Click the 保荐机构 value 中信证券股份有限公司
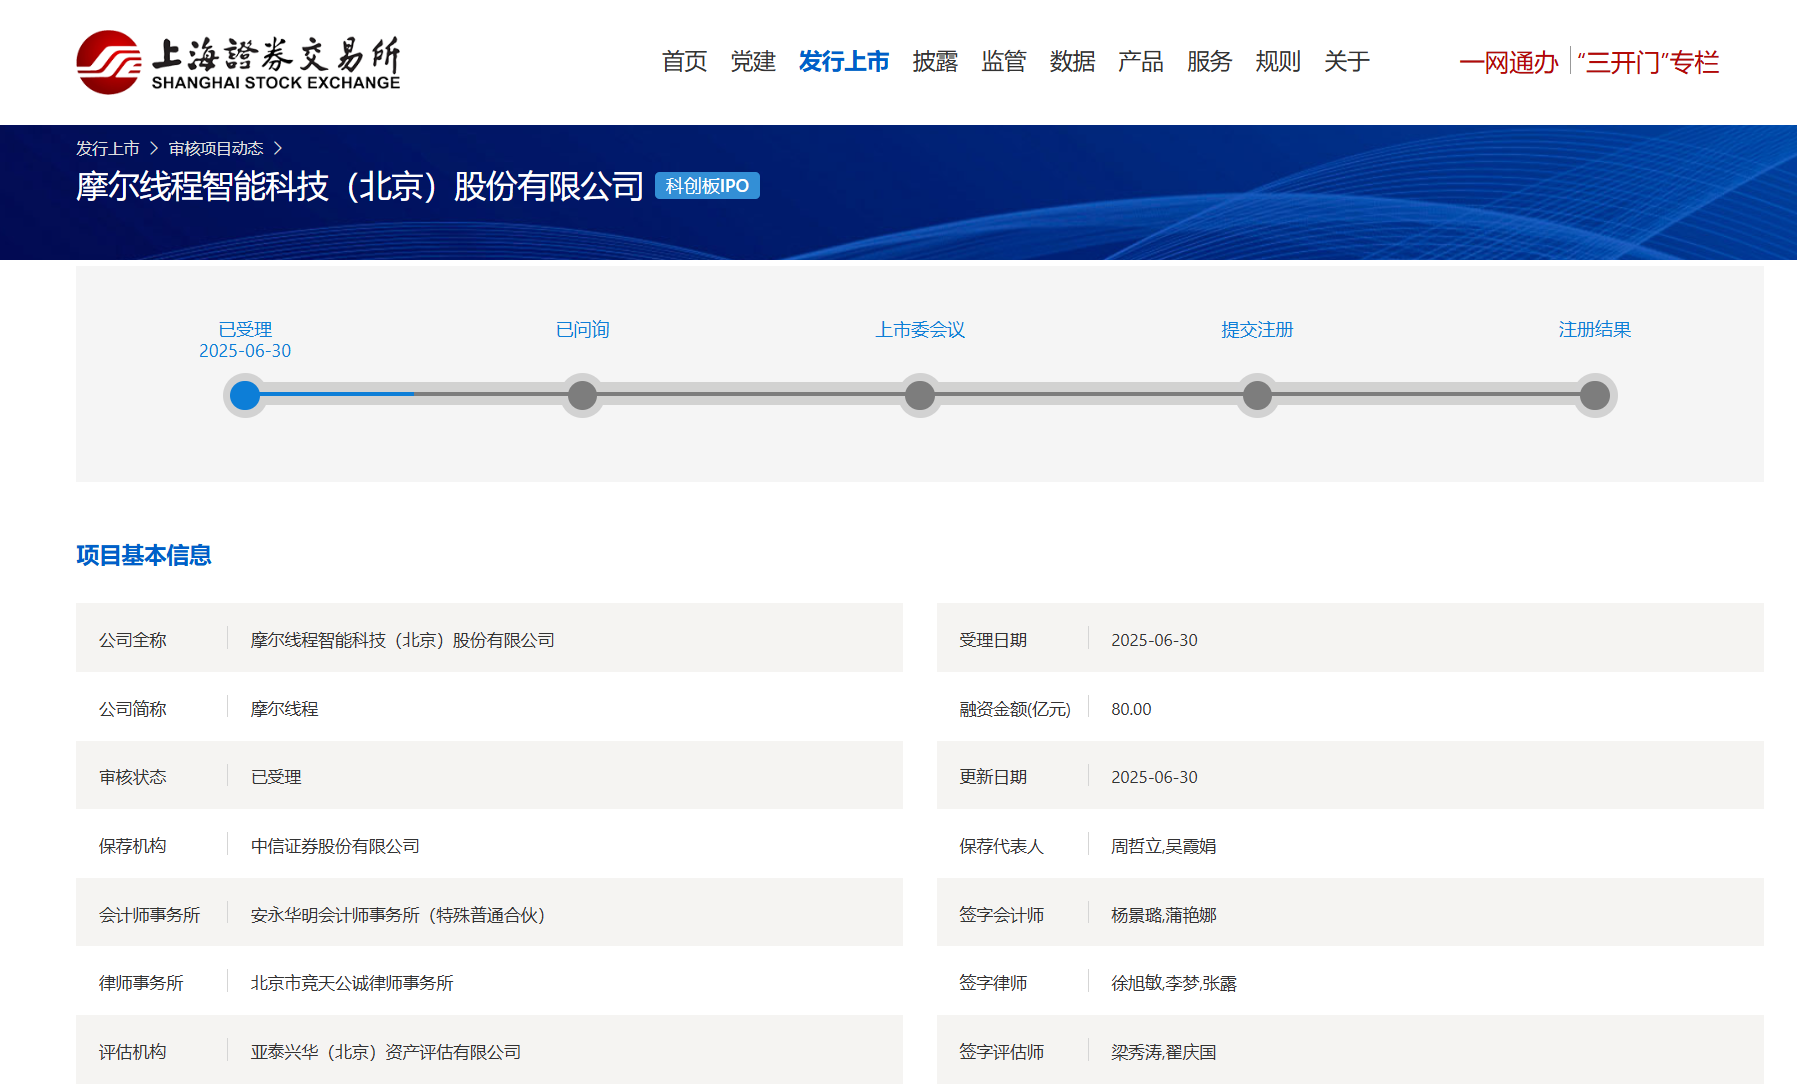 335,846
